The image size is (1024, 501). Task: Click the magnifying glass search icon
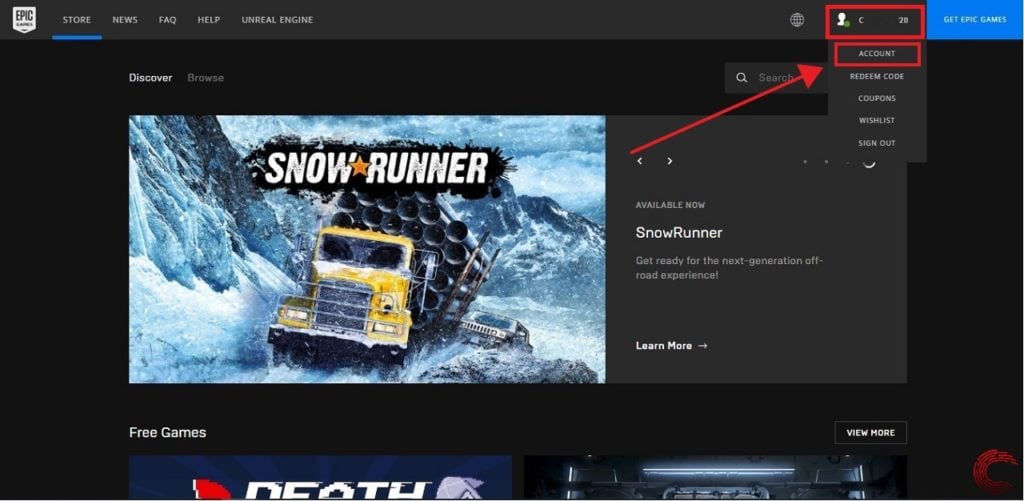[741, 78]
